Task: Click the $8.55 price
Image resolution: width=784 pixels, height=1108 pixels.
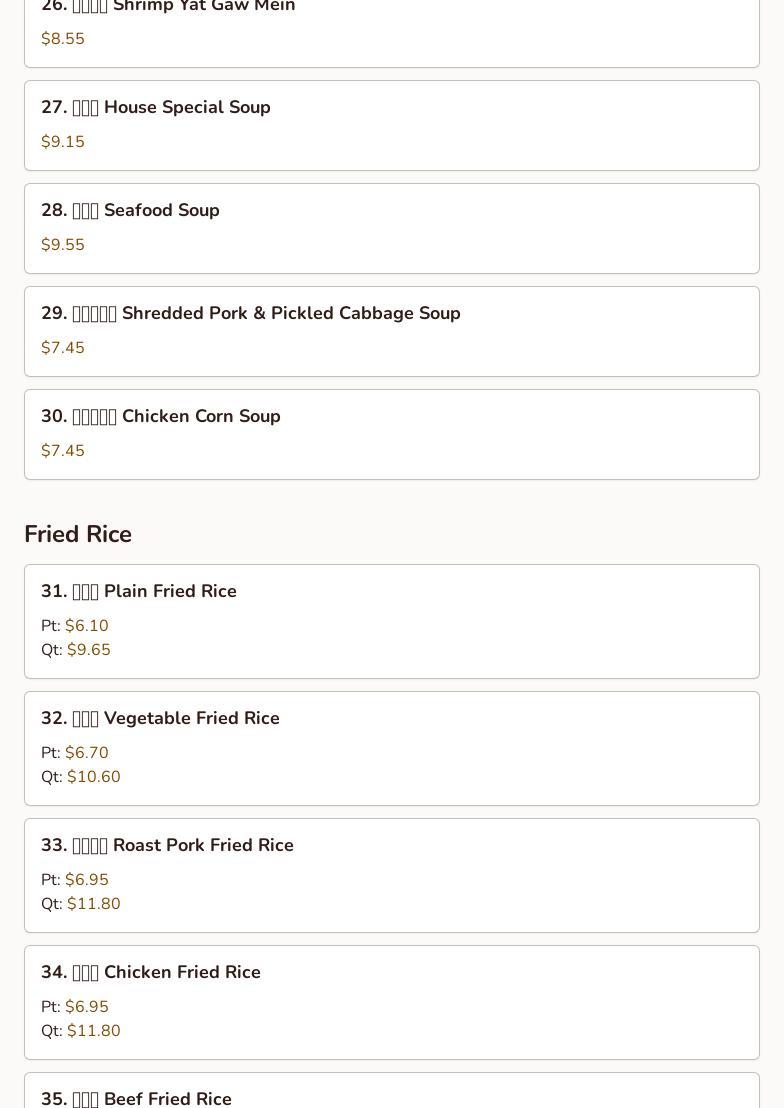Action: [x=63, y=39]
